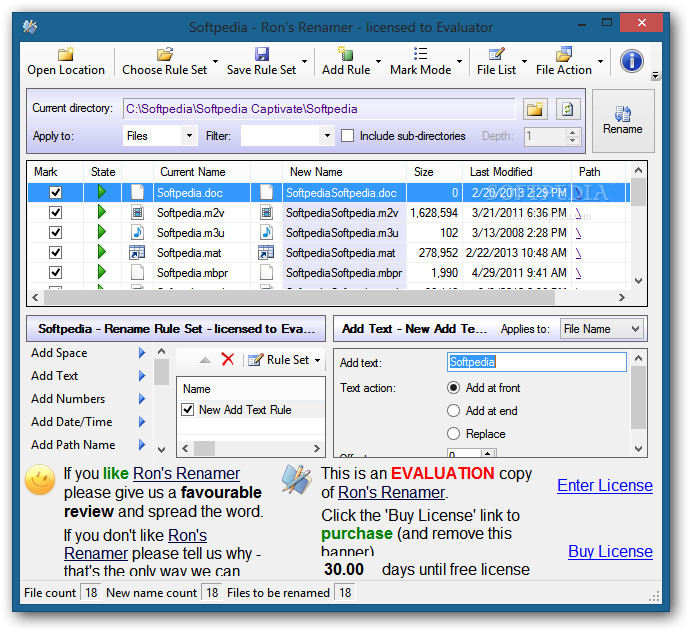690x632 pixels.
Task: Select the Add at front radio button
Action: (453, 388)
